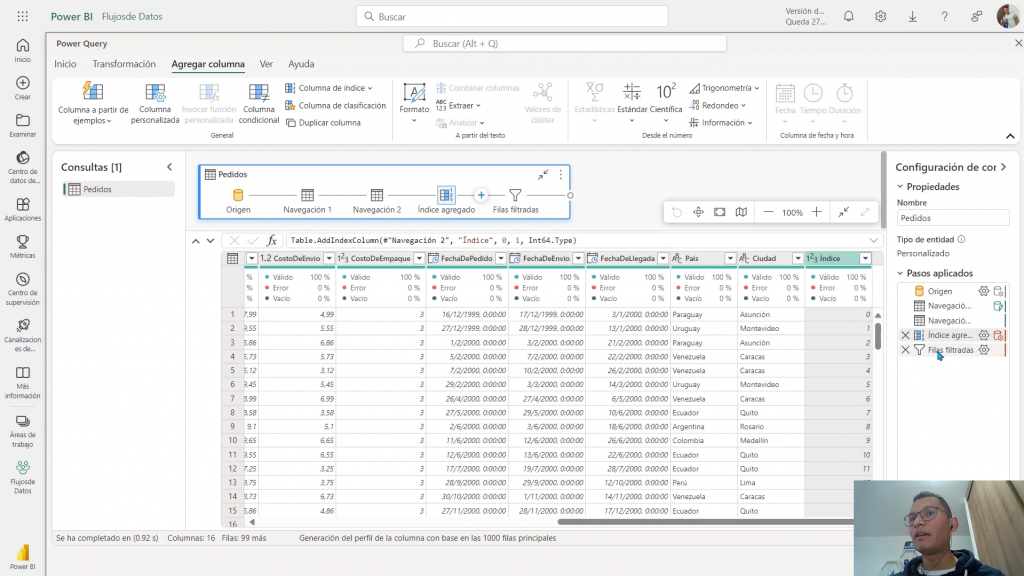Click the Formato button
1024x576 pixels.
414,103
